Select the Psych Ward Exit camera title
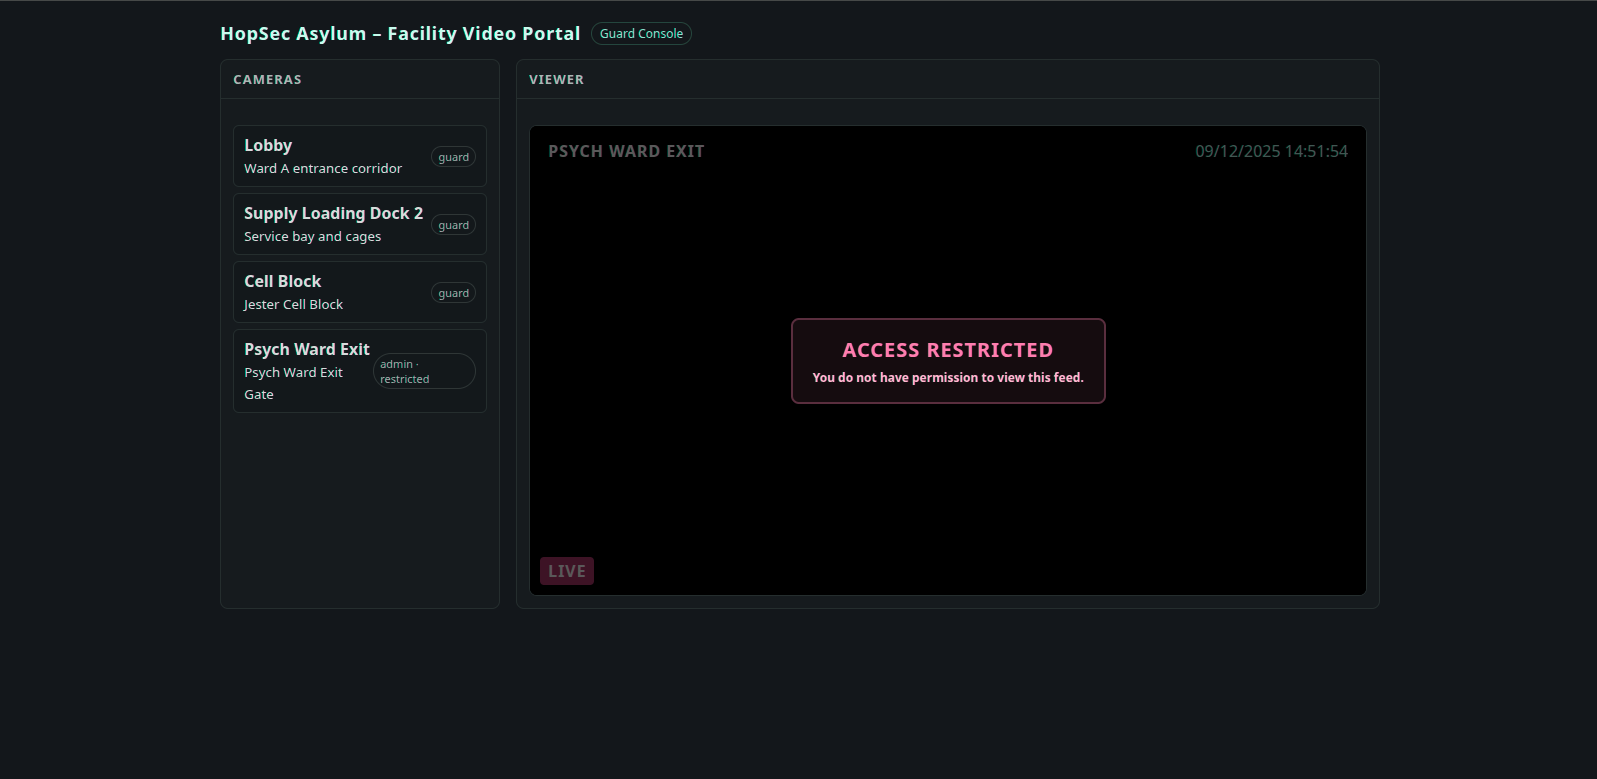Viewport: 1597px width, 779px height. (307, 350)
